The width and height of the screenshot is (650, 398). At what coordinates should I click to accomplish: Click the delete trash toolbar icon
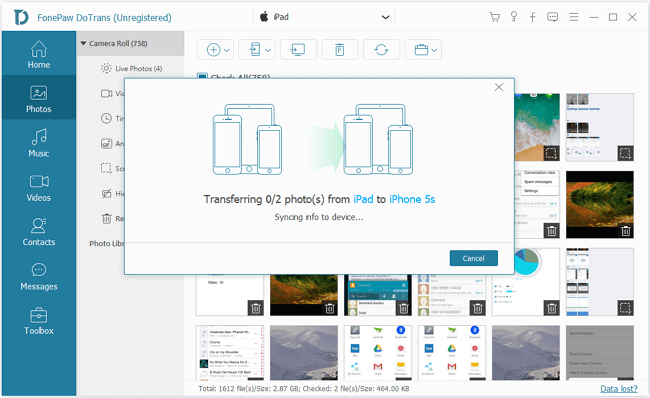(340, 50)
